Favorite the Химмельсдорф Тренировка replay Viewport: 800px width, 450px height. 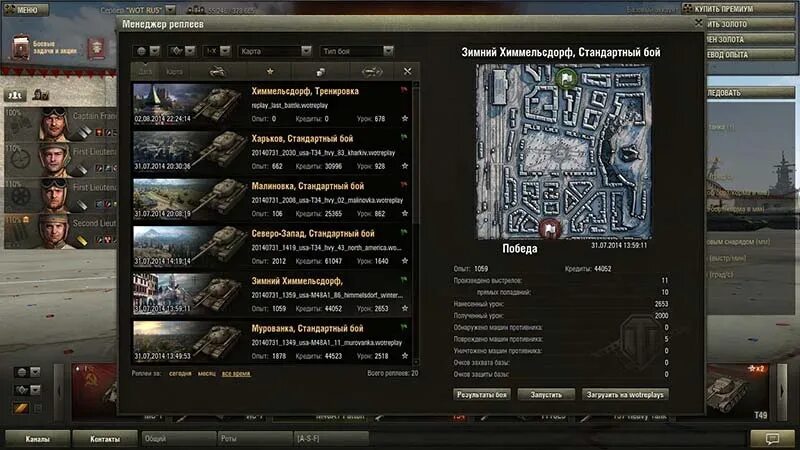pyautogui.click(x=405, y=118)
